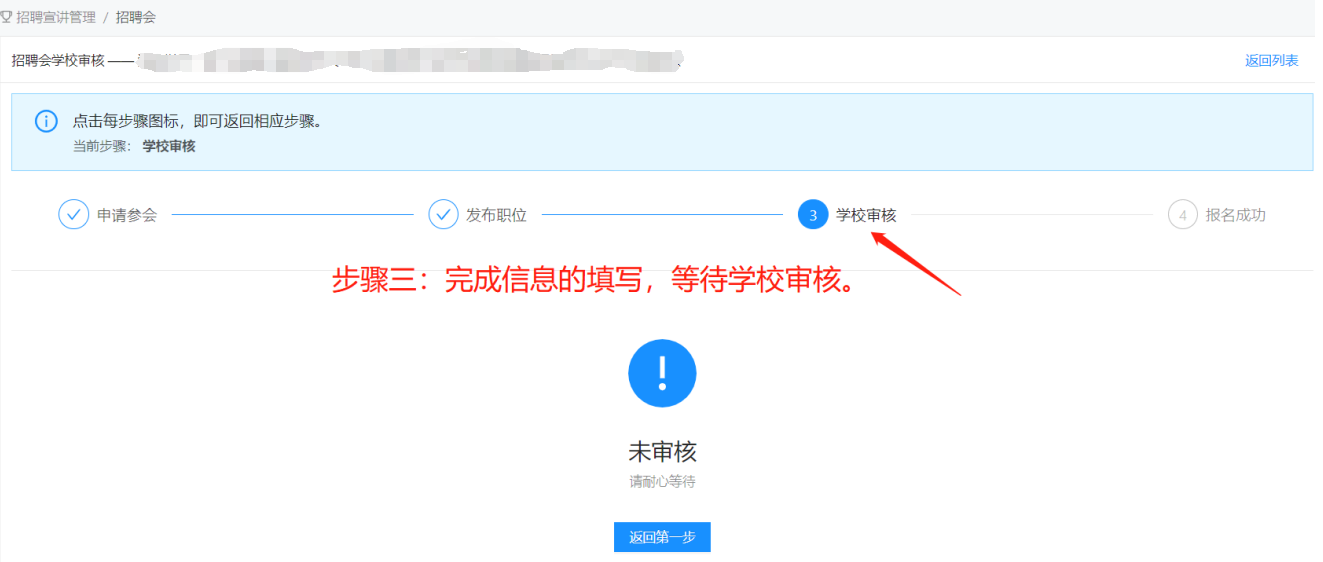Select the step 3 学校审核 circle icon

tap(813, 215)
